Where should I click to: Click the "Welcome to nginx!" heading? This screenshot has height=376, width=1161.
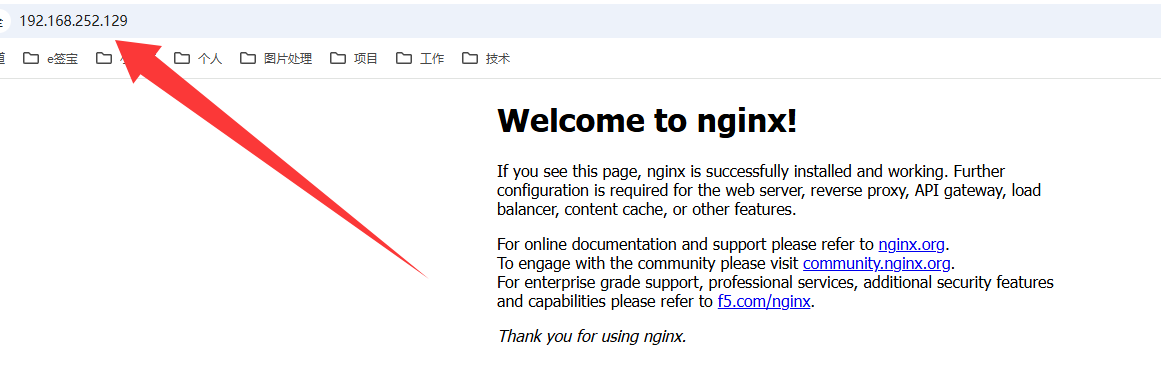coord(647,120)
